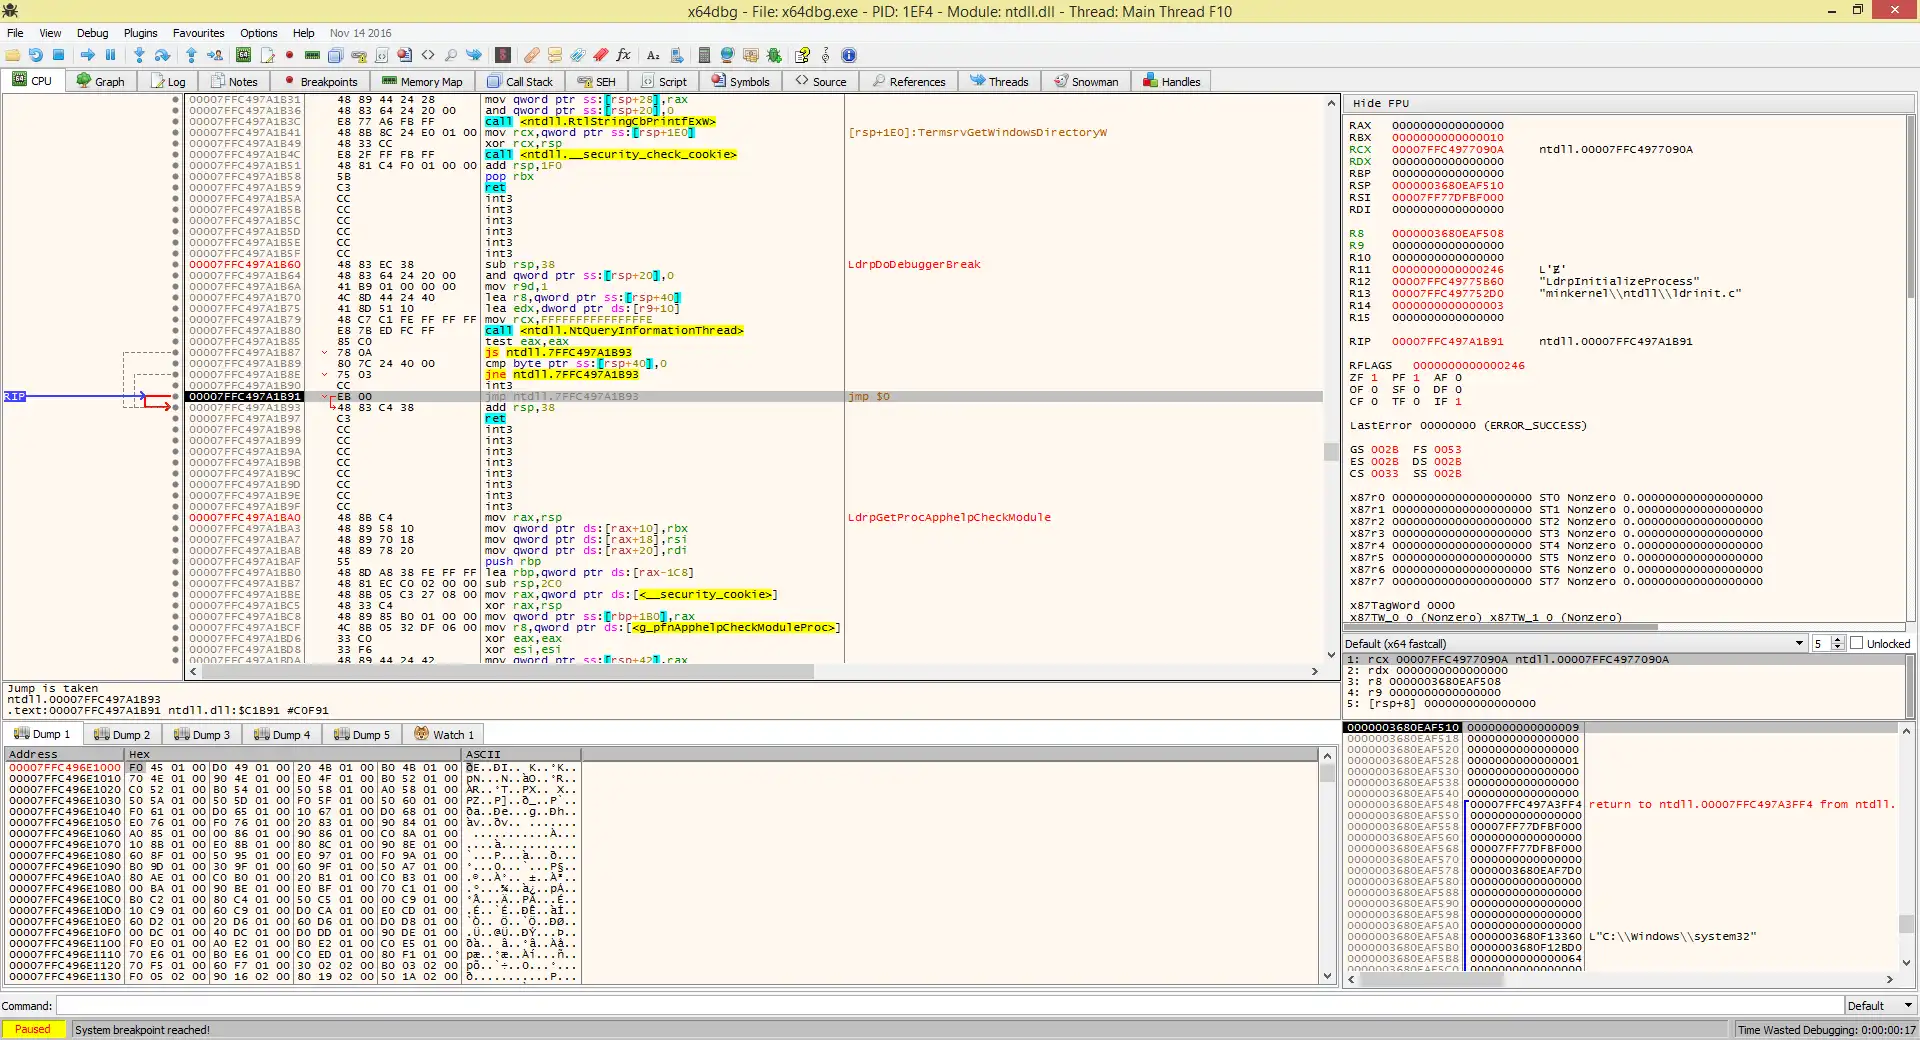This screenshot has height=1040, width=1920.
Task: Click the Pause execution icon
Action: point(111,55)
